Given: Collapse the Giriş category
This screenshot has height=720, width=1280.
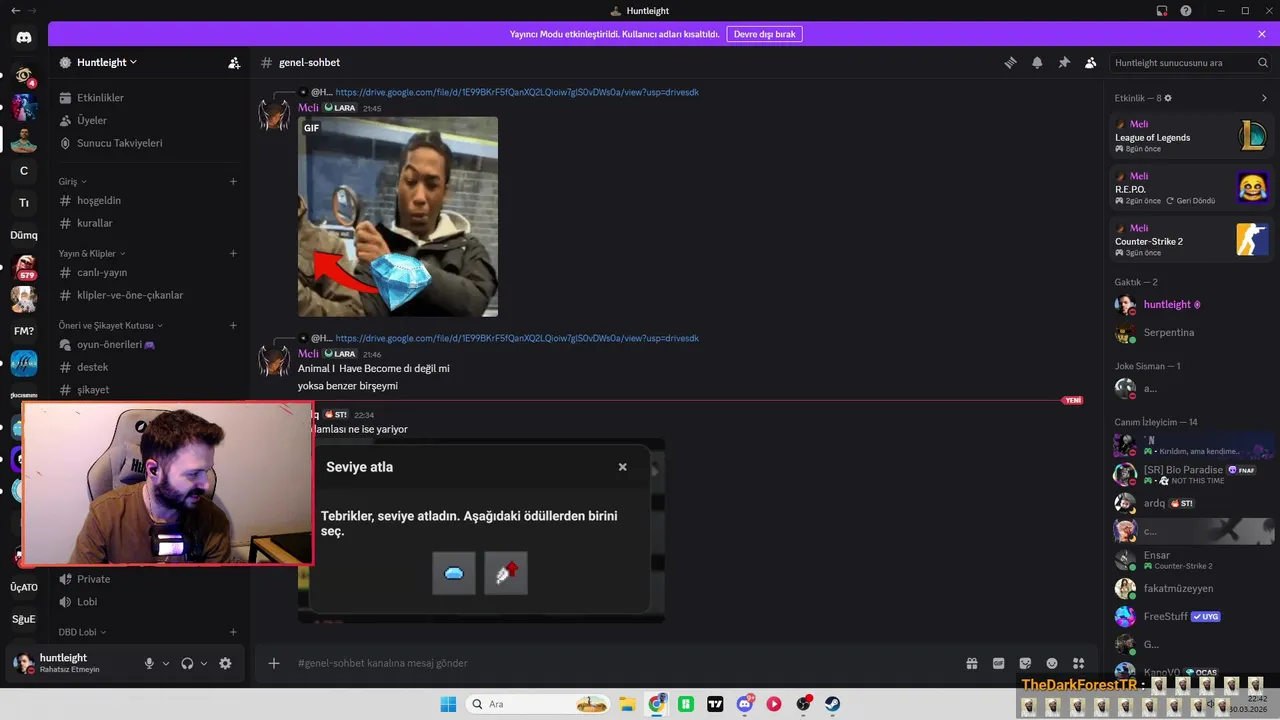Looking at the screenshot, I should pyautogui.click(x=73, y=181).
